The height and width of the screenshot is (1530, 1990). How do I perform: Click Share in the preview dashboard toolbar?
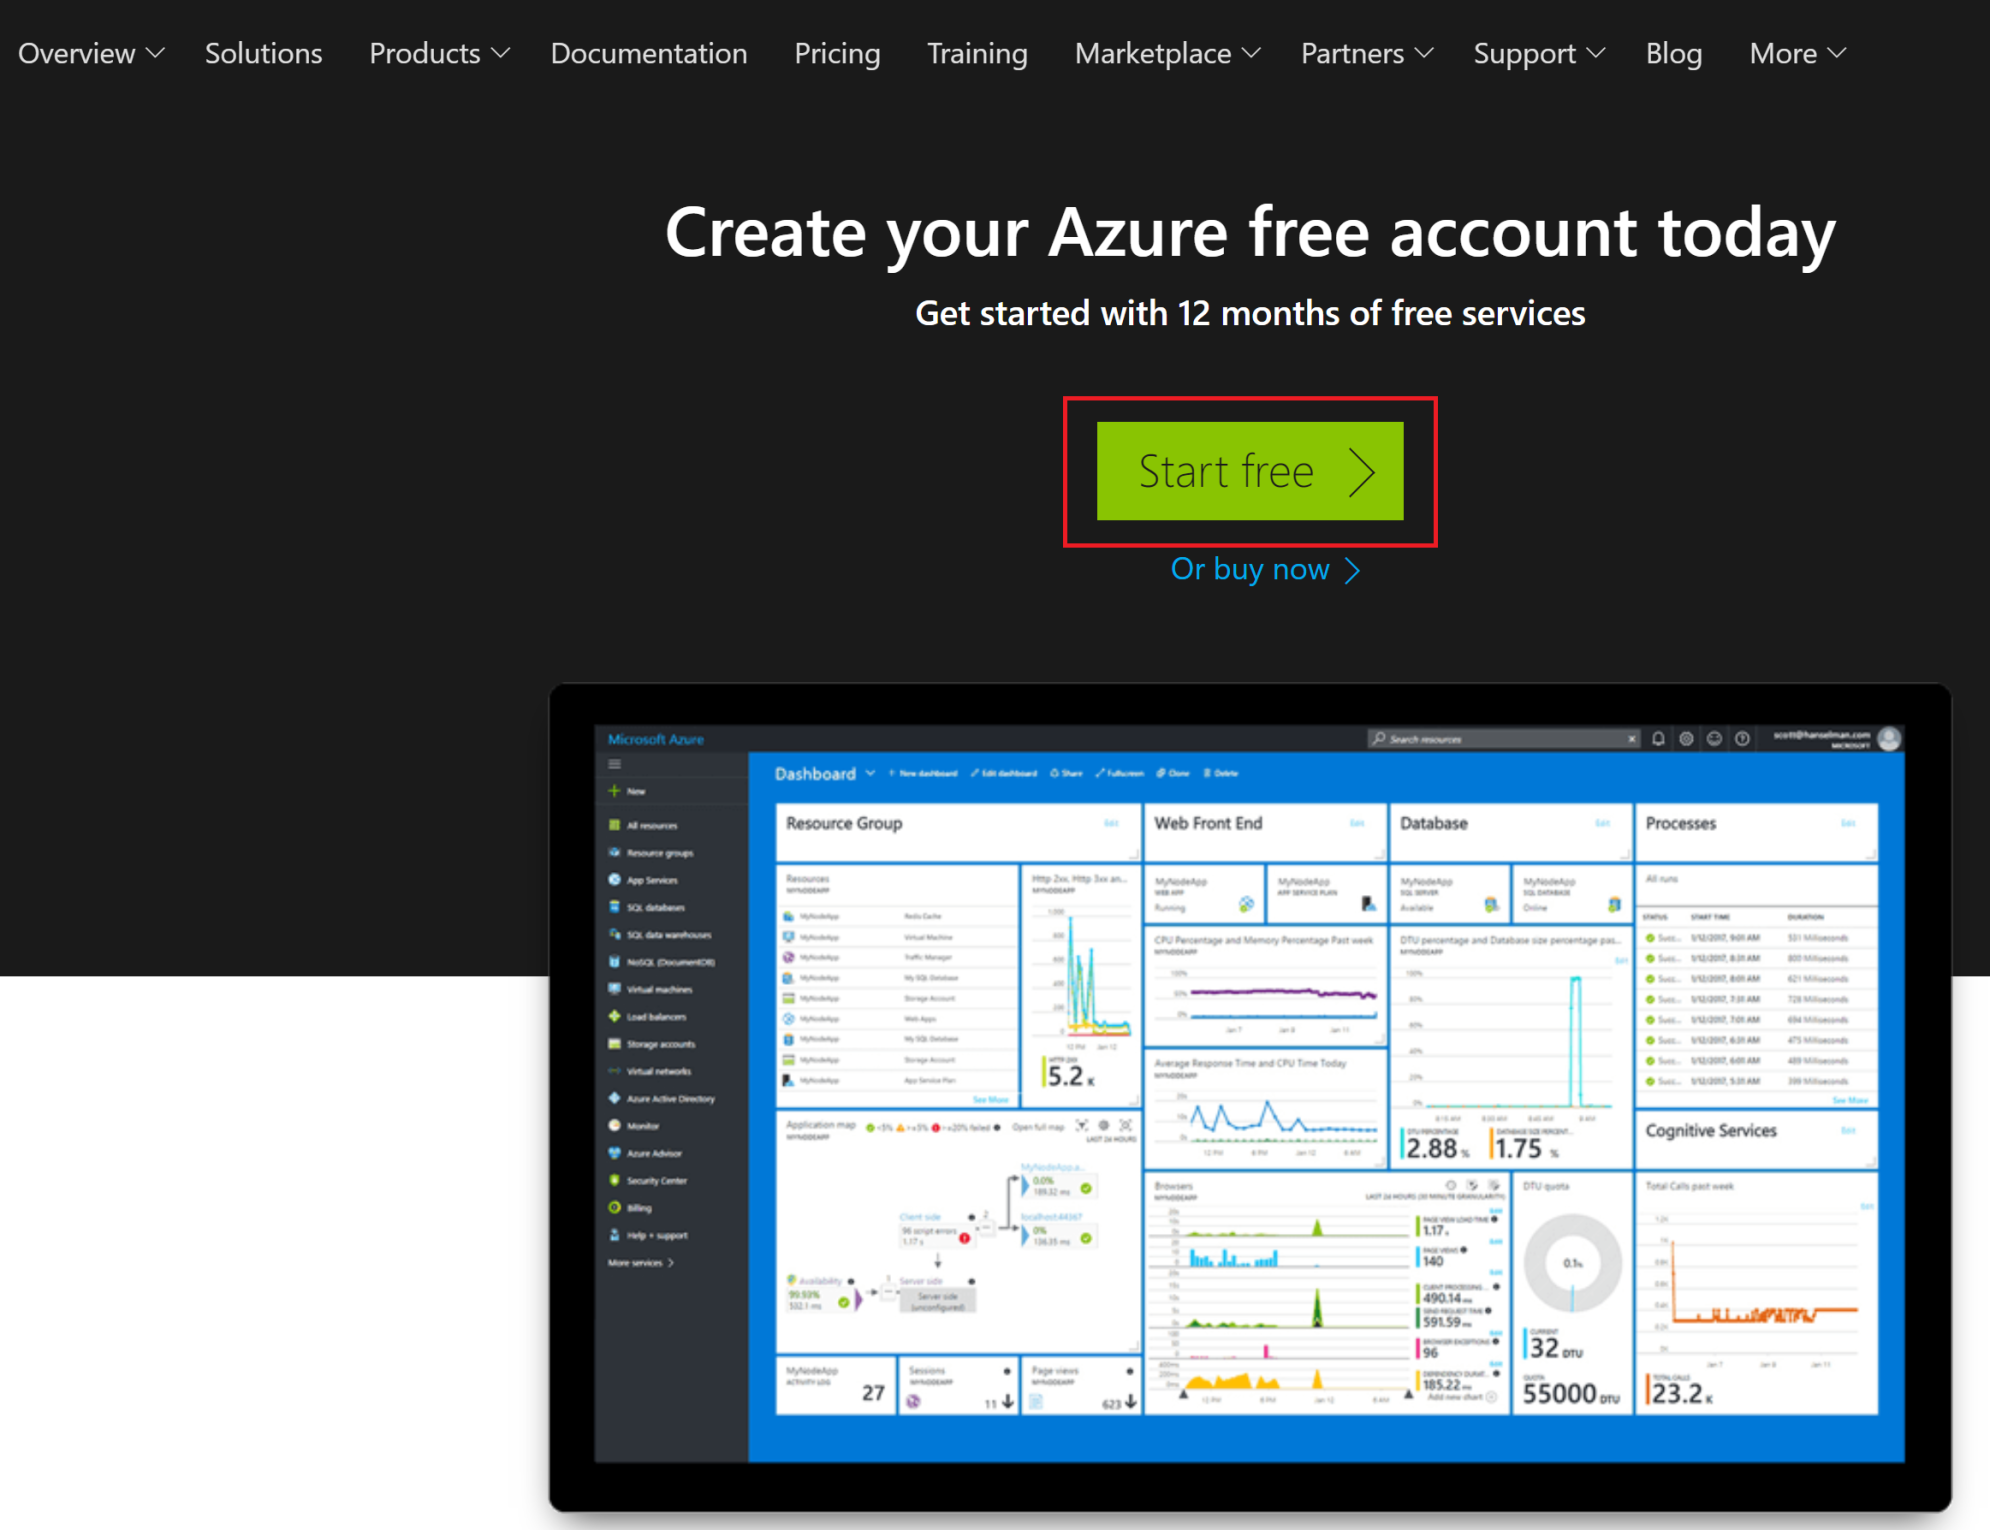click(x=1066, y=773)
